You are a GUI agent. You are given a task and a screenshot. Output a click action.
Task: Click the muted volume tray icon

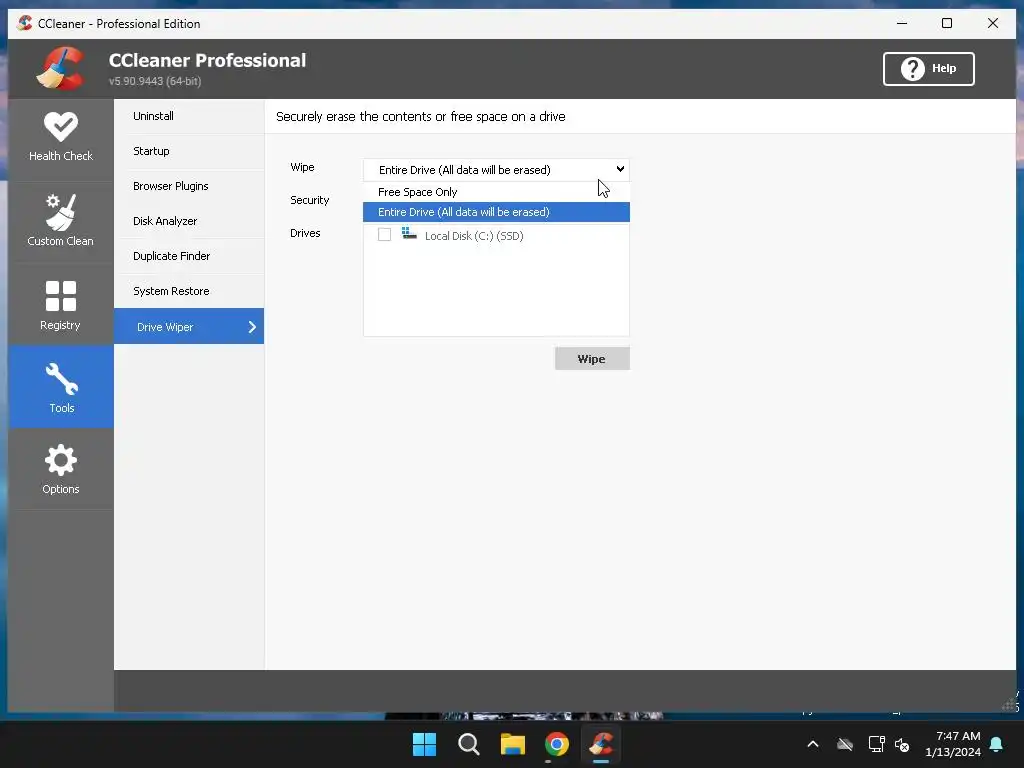(x=902, y=744)
